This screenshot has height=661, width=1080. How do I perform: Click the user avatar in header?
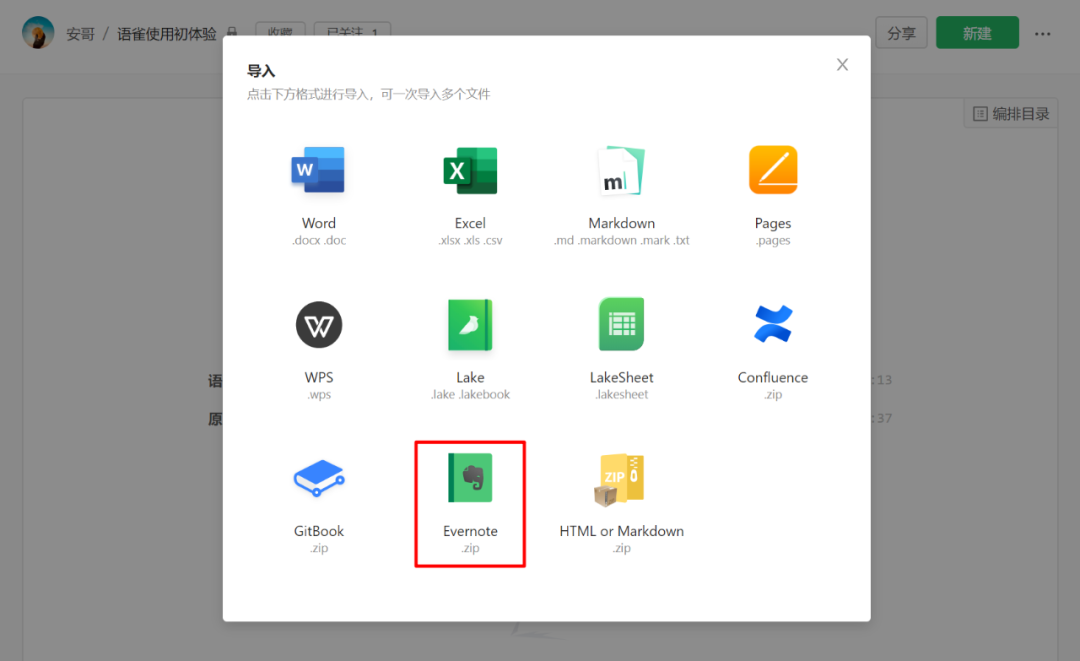38,32
